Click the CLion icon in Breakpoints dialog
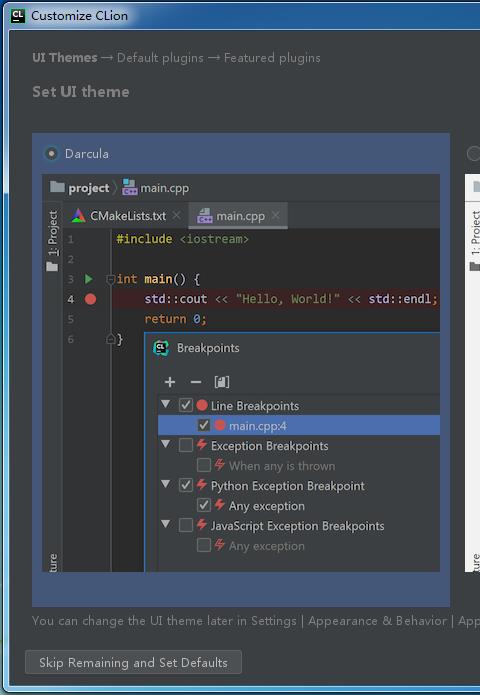This screenshot has width=480, height=695. (x=161, y=348)
